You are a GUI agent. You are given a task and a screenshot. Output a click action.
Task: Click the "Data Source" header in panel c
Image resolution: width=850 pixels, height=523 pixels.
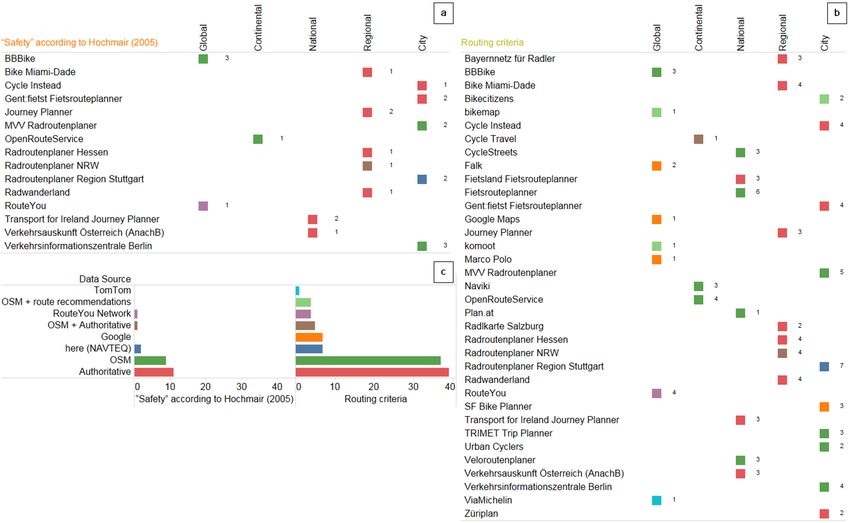tap(105, 279)
